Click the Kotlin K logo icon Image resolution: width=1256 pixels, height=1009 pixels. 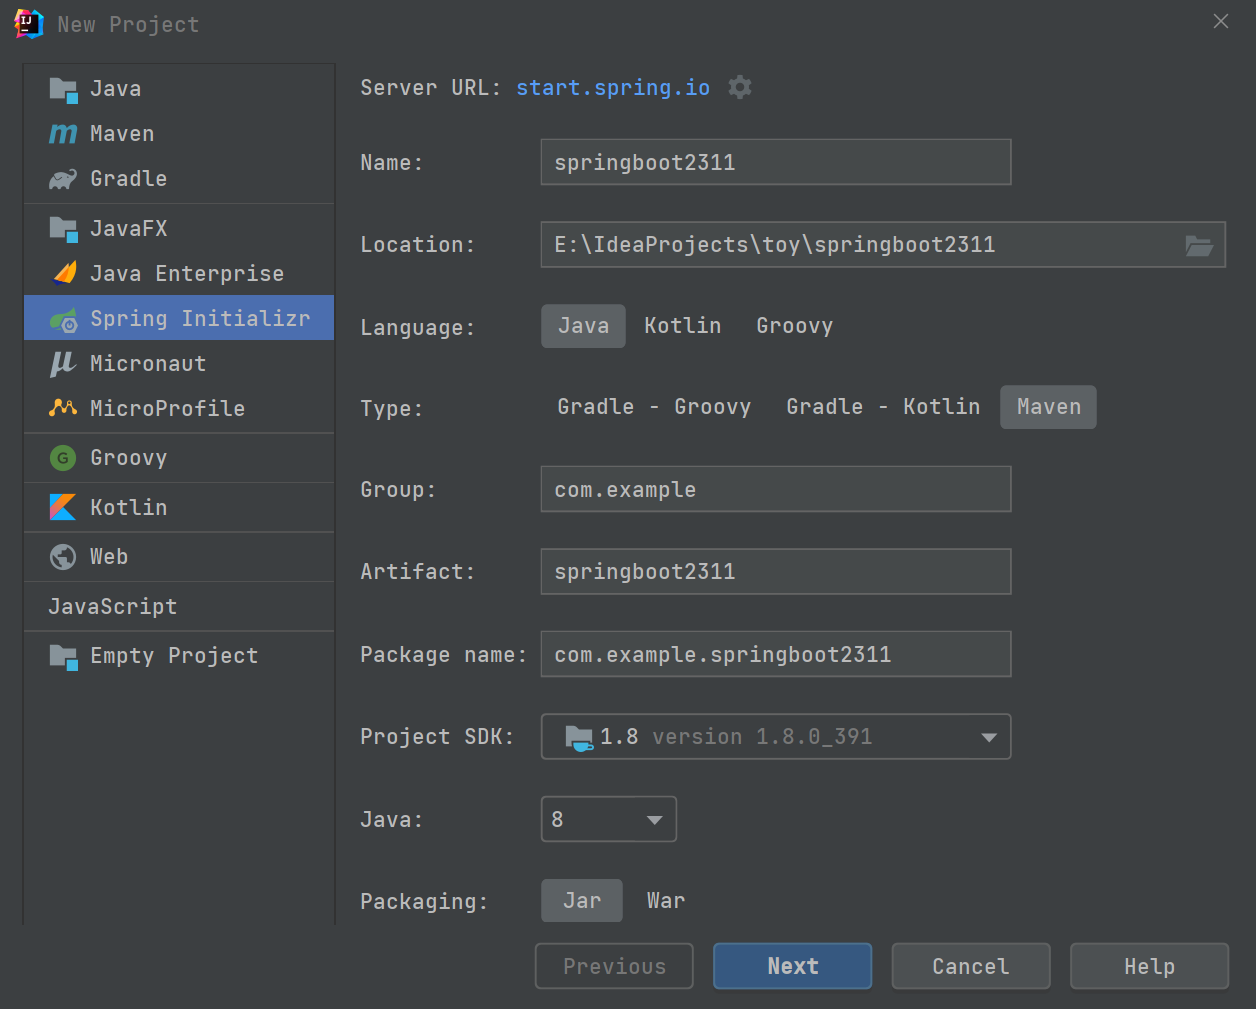pos(63,507)
